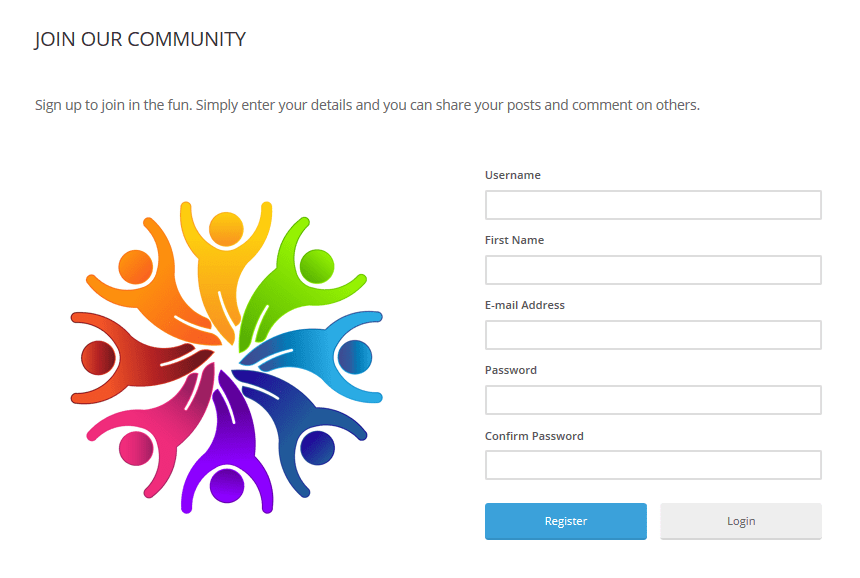Click the sign up description text

[x=367, y=105]
